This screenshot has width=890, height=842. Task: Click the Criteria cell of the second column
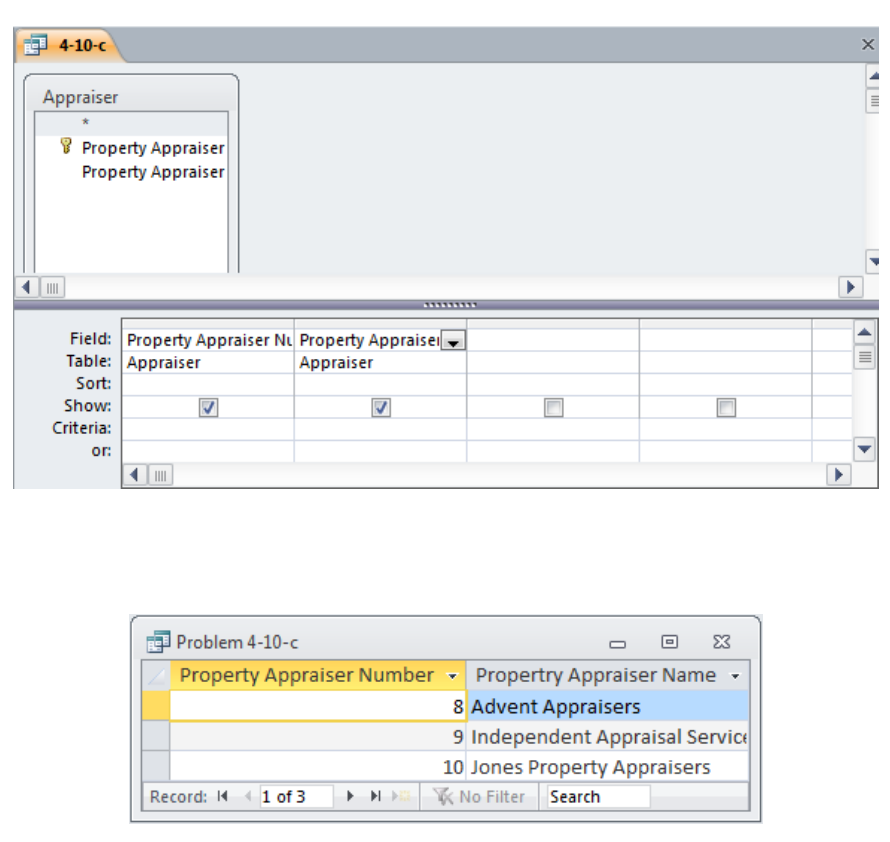tap(380, 429)
